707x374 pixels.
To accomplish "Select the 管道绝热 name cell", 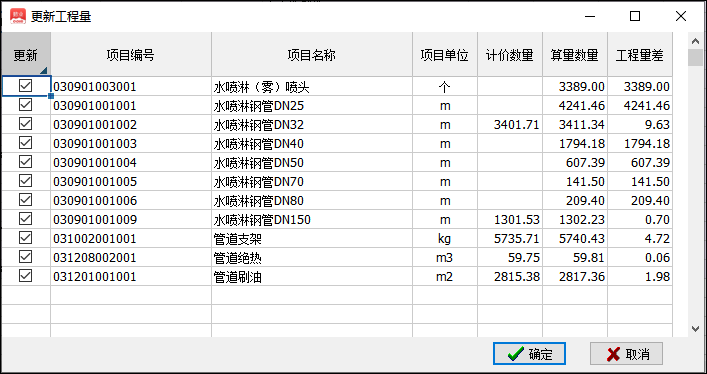I will [x=312, y=258].
